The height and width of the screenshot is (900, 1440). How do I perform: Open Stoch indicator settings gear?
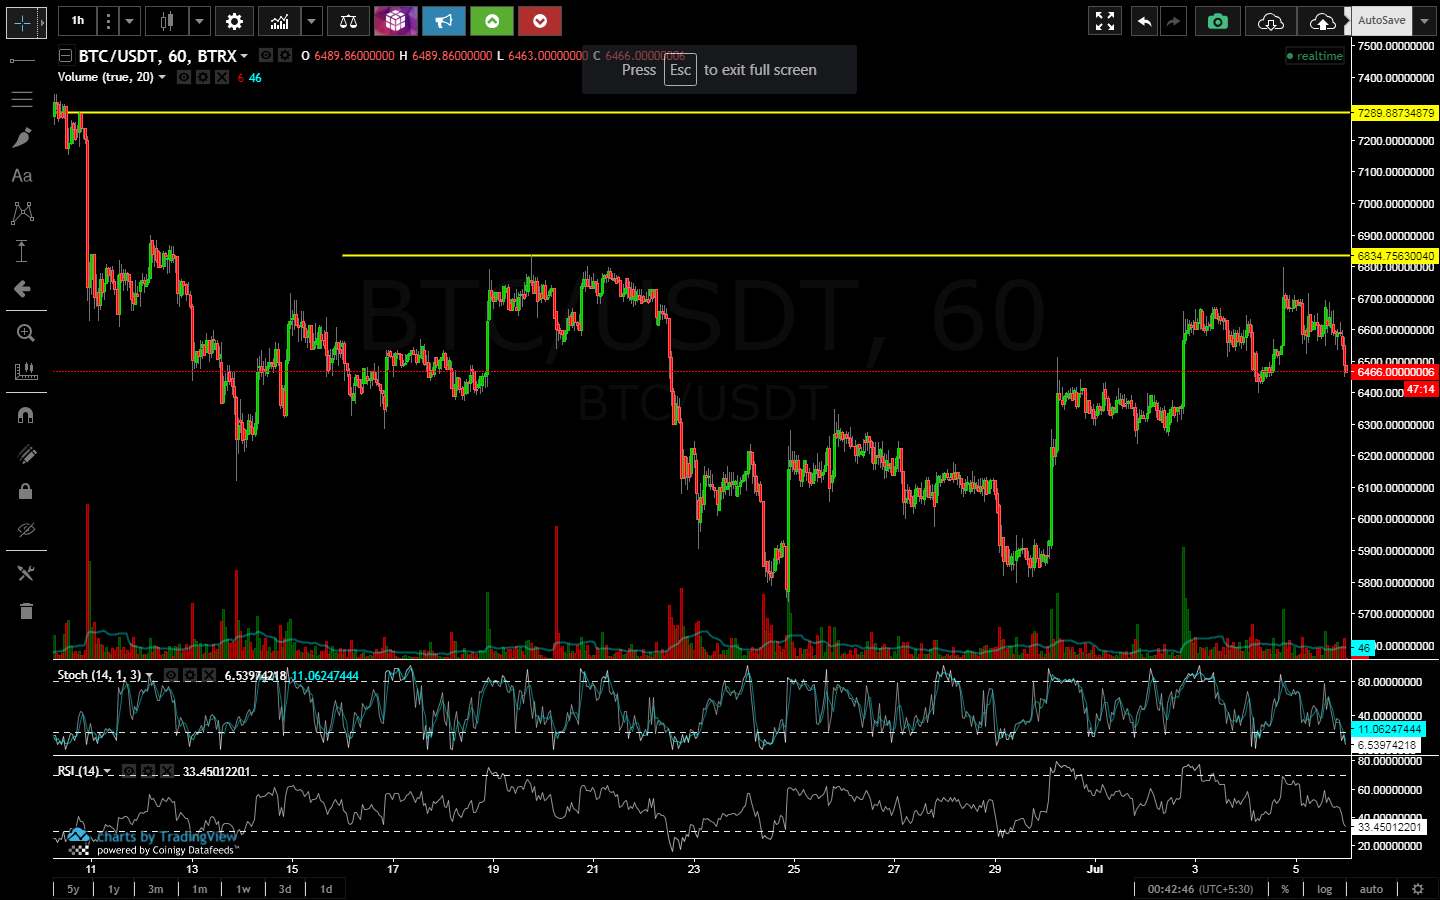[x=190, y=676]
